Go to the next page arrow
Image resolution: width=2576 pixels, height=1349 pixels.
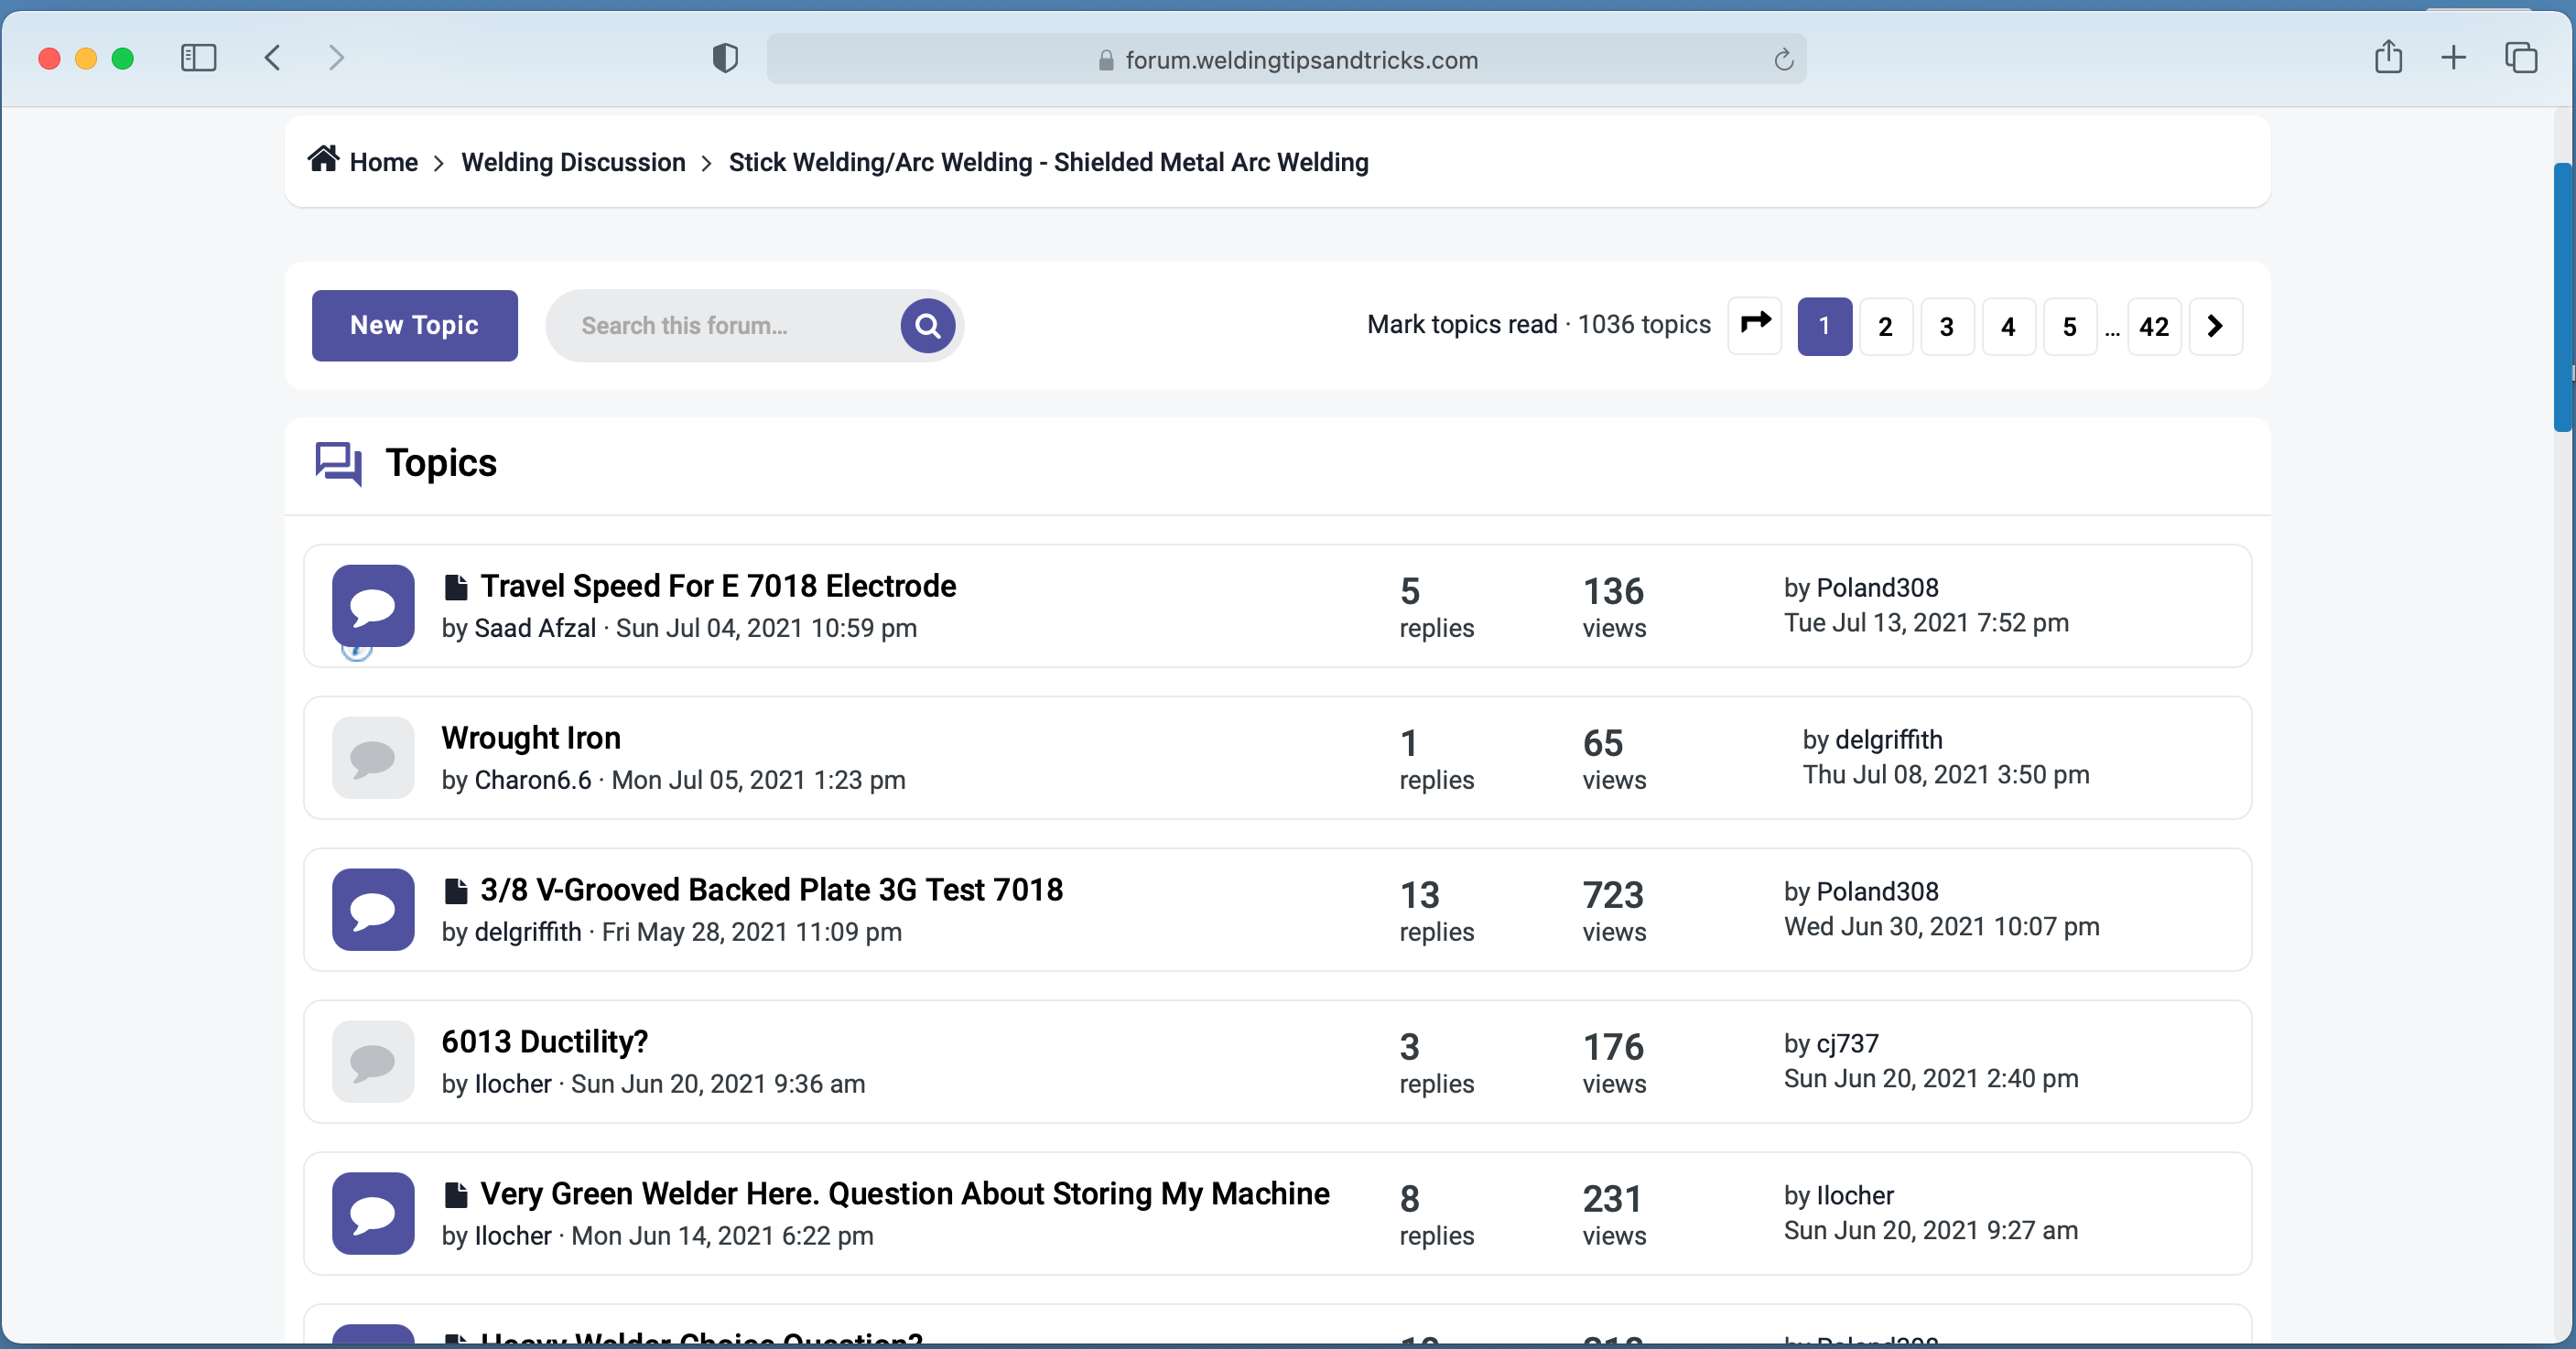click(x=2215, y=326)
